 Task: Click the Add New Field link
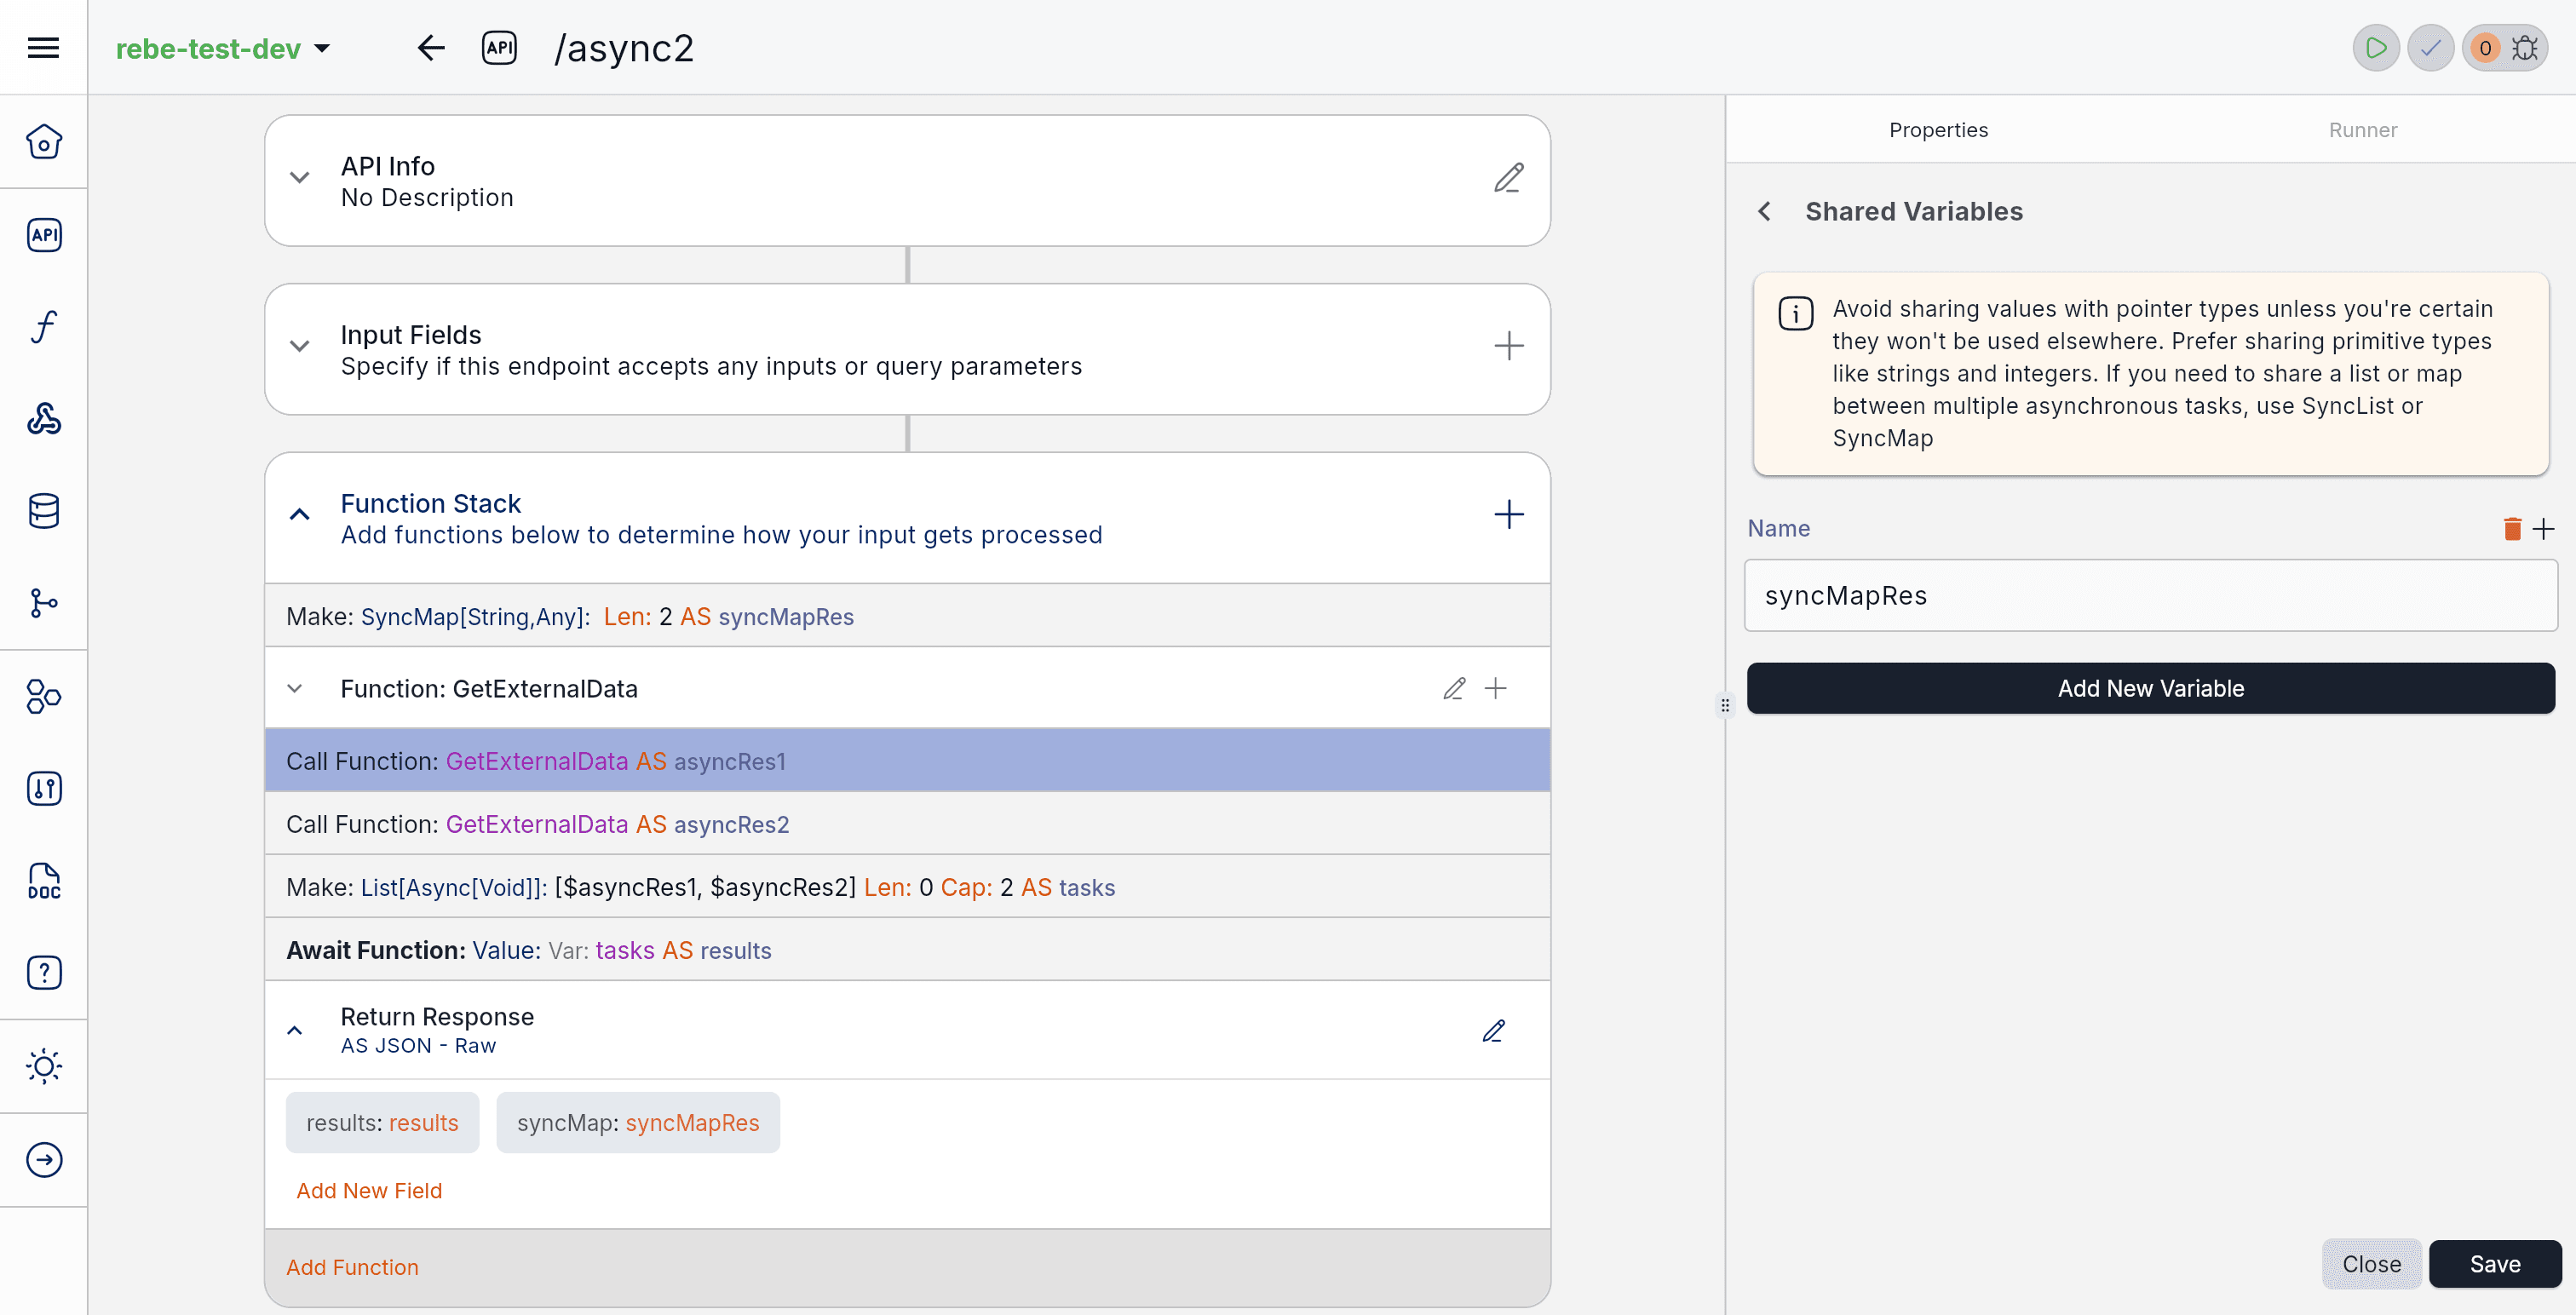click(x=369, y=1191)
